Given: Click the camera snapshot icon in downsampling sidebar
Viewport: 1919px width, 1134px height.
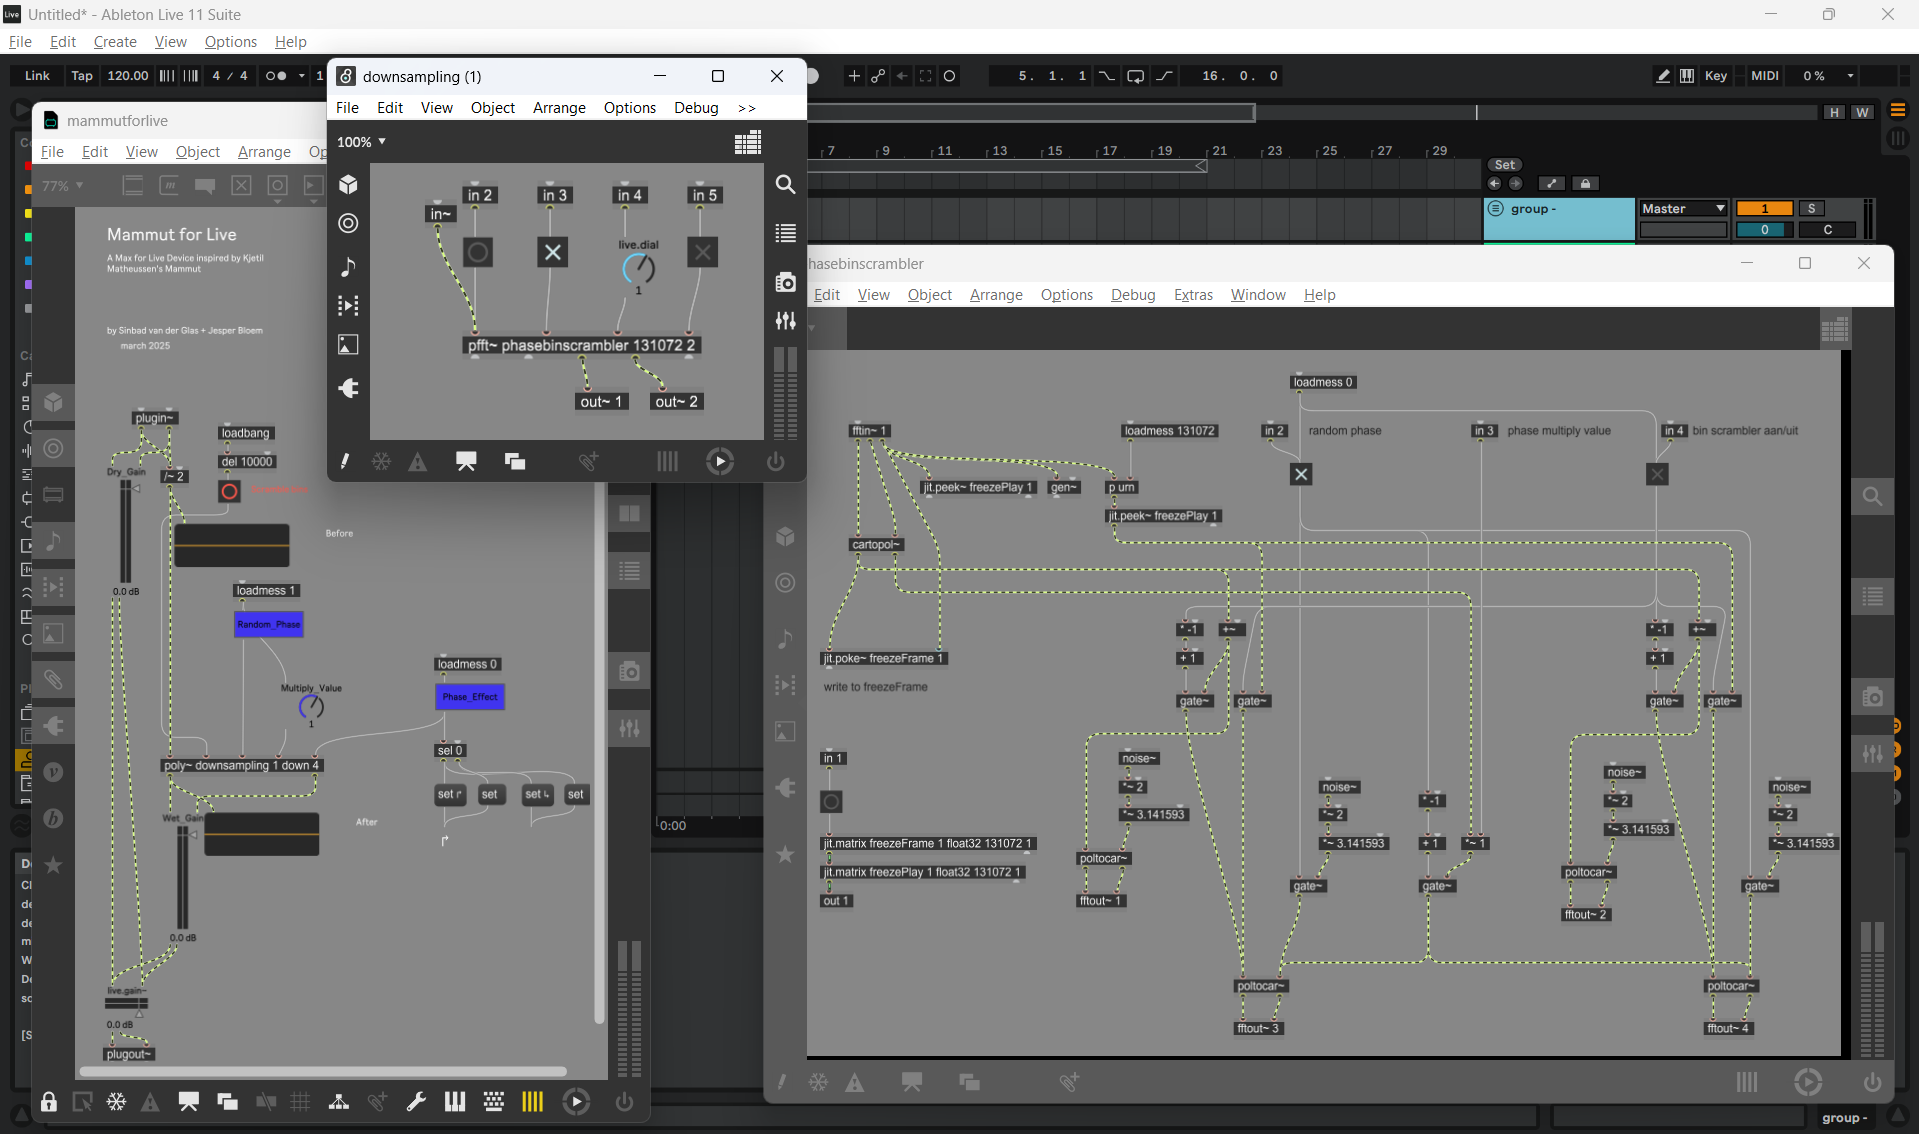Looking at the screenshot, I should tap(786, 282).
